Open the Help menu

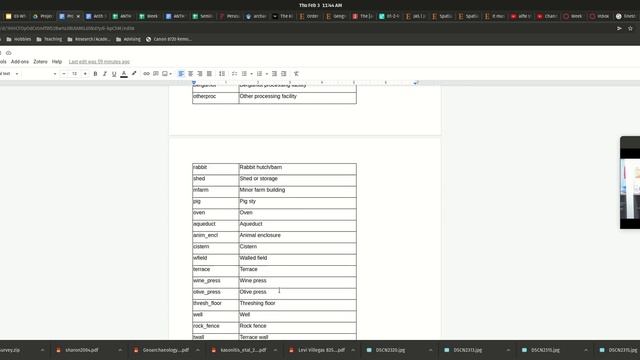[57, 62]
